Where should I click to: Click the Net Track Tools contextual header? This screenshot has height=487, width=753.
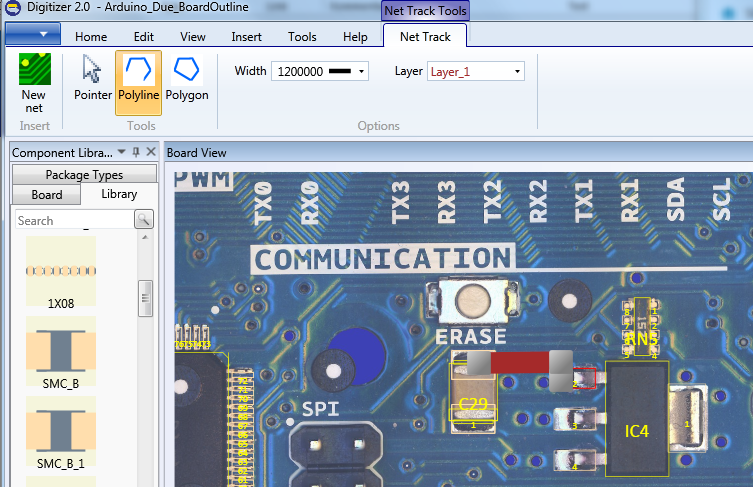coord(425,11)
